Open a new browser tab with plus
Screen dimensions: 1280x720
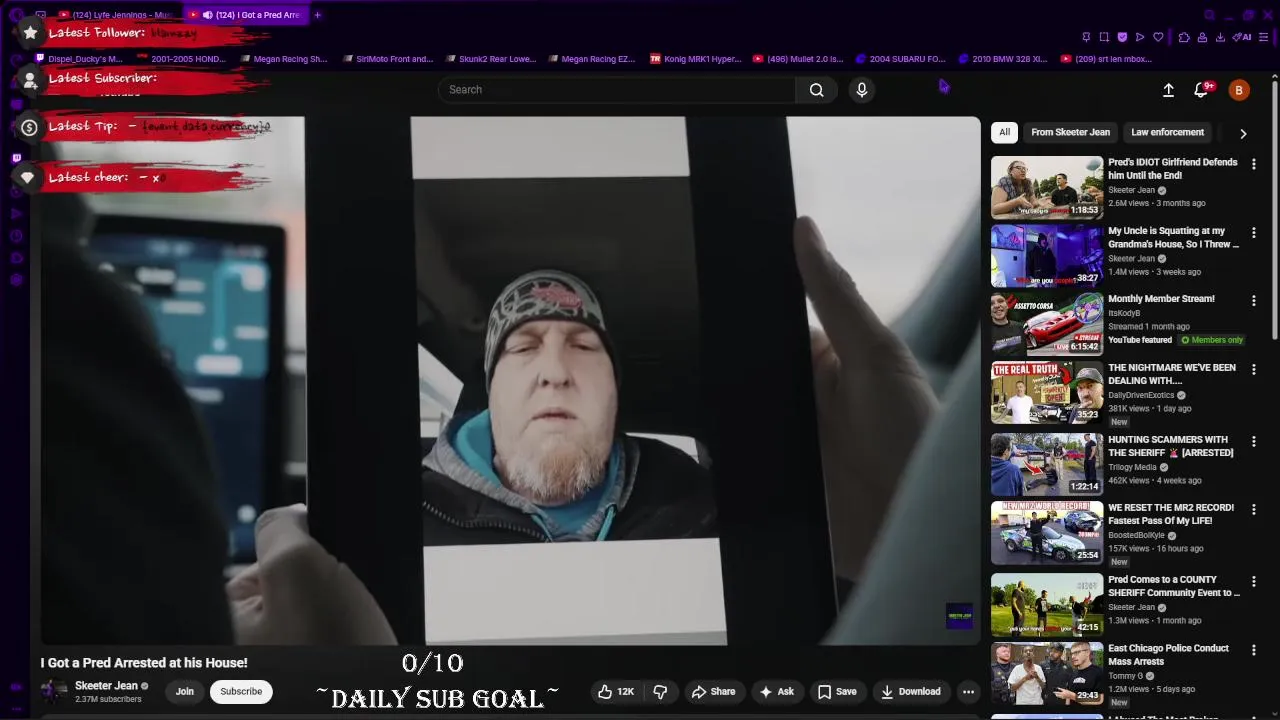click(317, 15)
